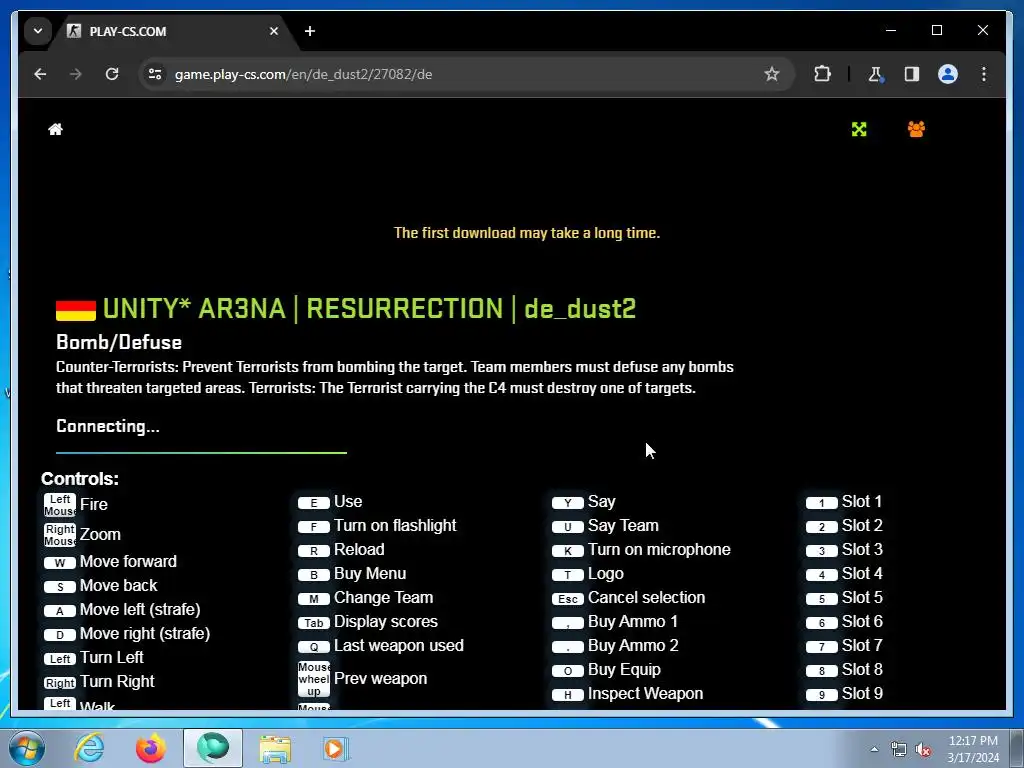Click the 5 key for Slot 5
This screenshot has width=1024, height=768.
[822, 599]
